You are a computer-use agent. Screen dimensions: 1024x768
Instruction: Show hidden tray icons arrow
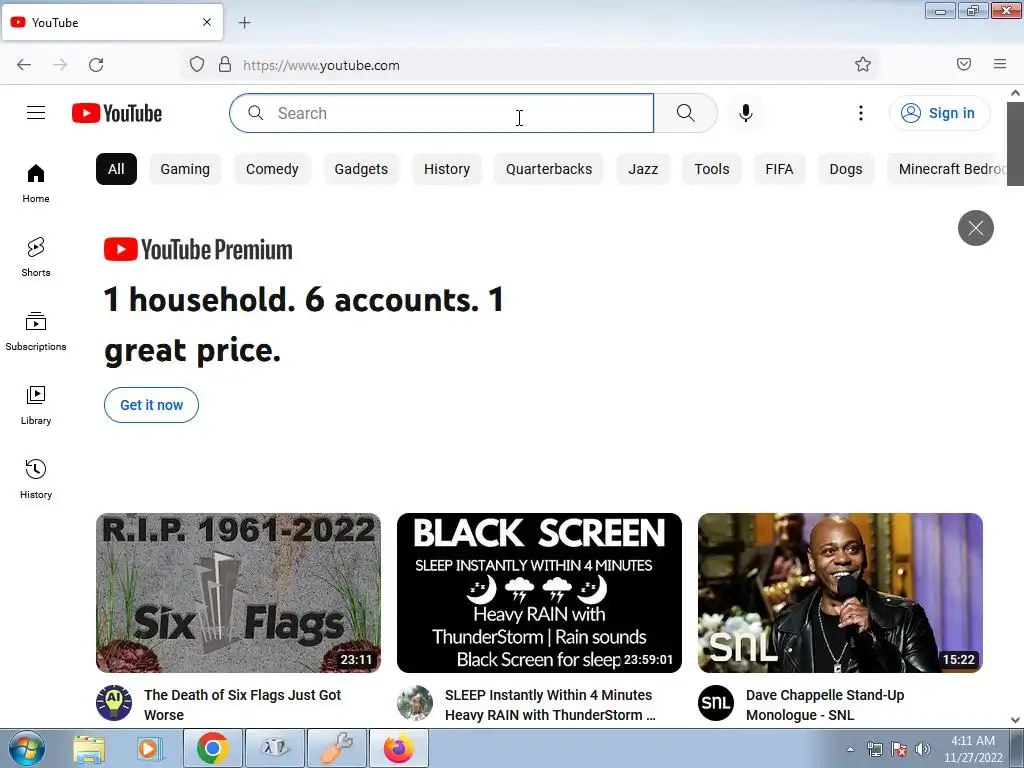[850, 749]
